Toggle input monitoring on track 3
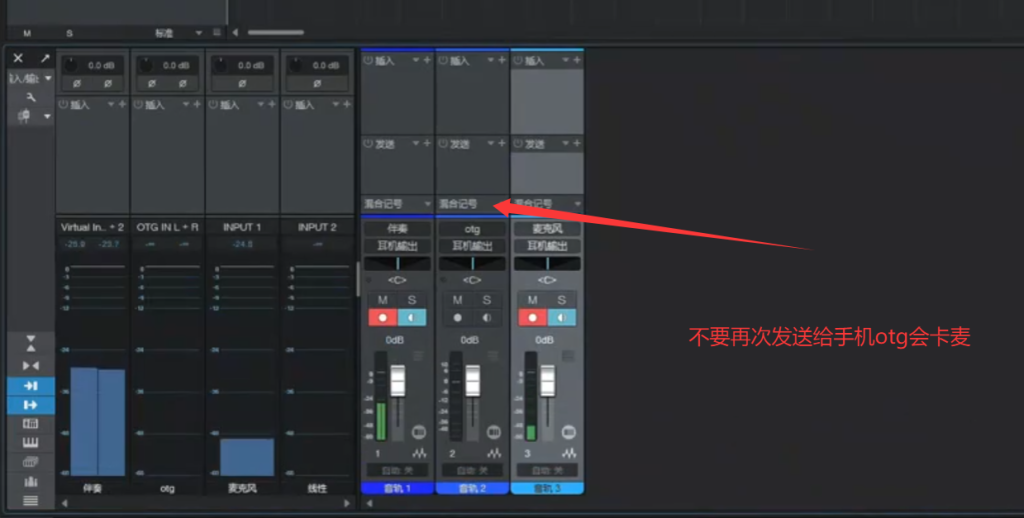 [x=562, y=318]
